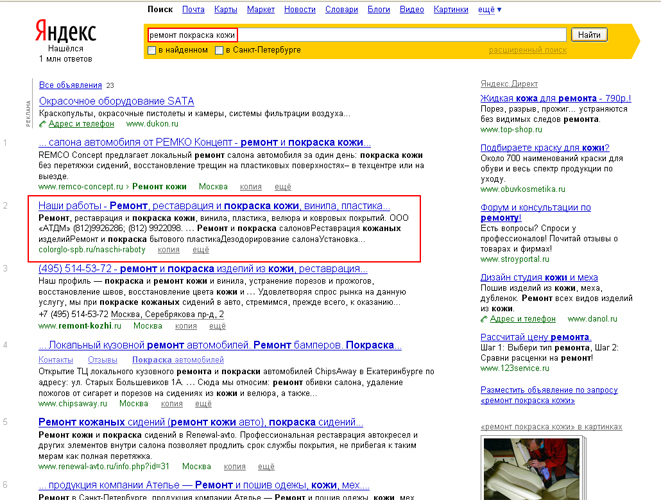Click the www.remco-concept.ru green URL
Screen dimensions: 661x500
[81, 187]
